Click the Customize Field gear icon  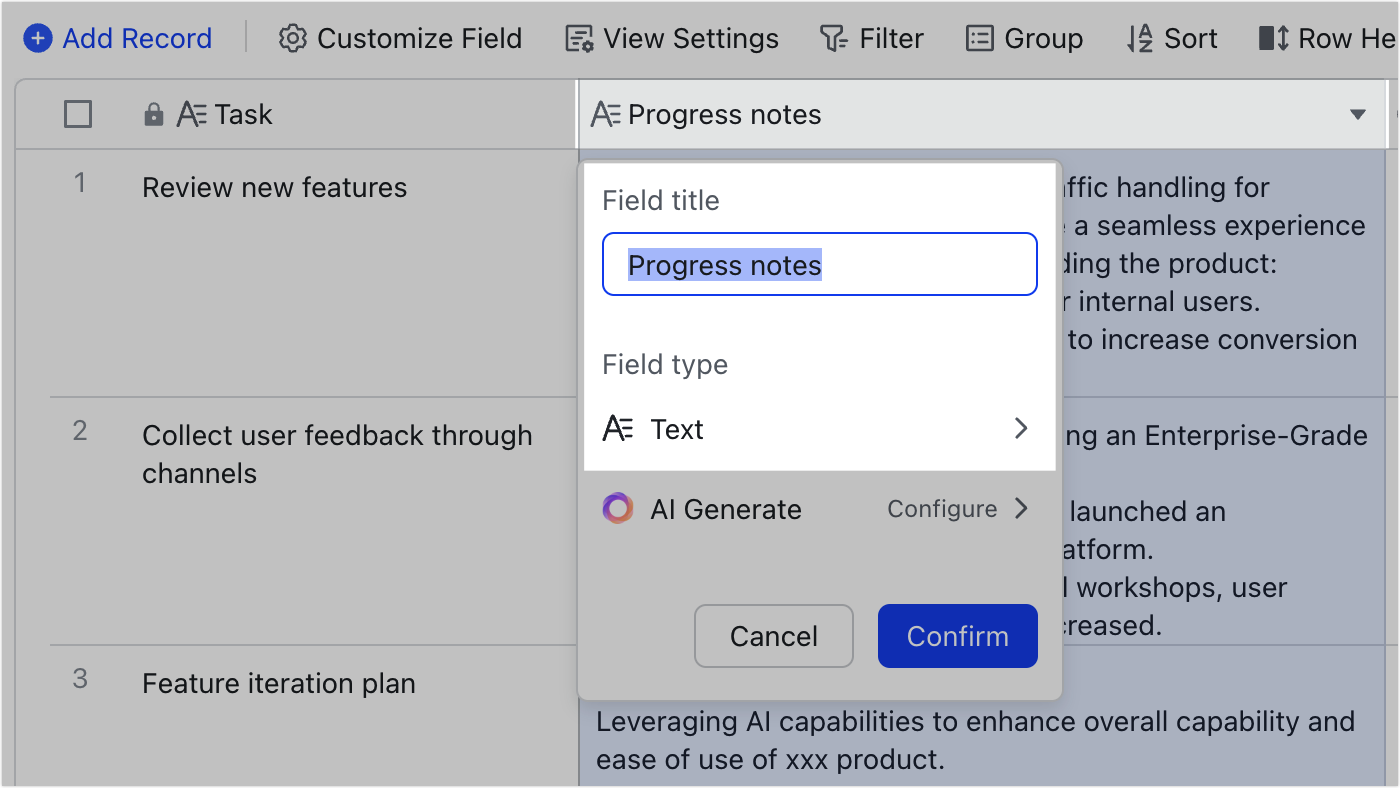click(x=292, y=38)
